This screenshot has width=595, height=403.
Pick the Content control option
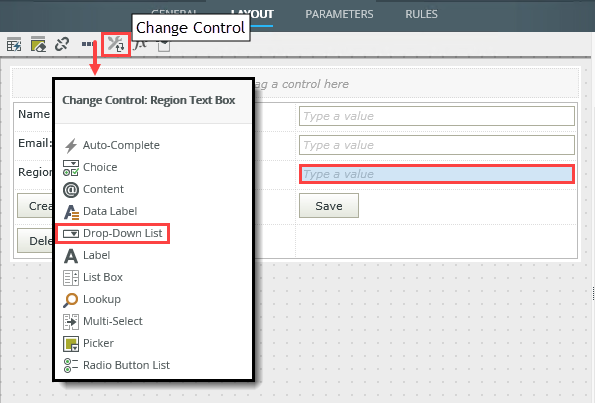[x=93, y=189]
